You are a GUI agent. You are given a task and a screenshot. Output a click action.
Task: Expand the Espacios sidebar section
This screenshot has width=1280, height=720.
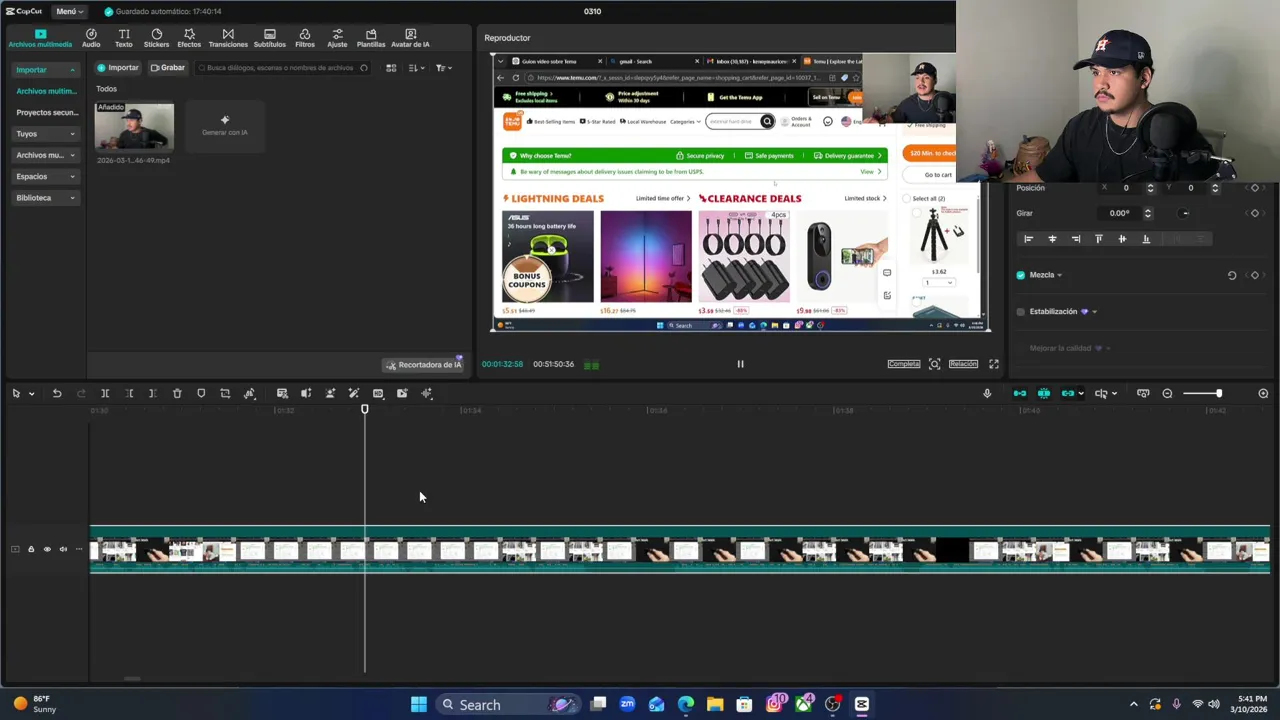pyautogui.click(x=45, y=176)
